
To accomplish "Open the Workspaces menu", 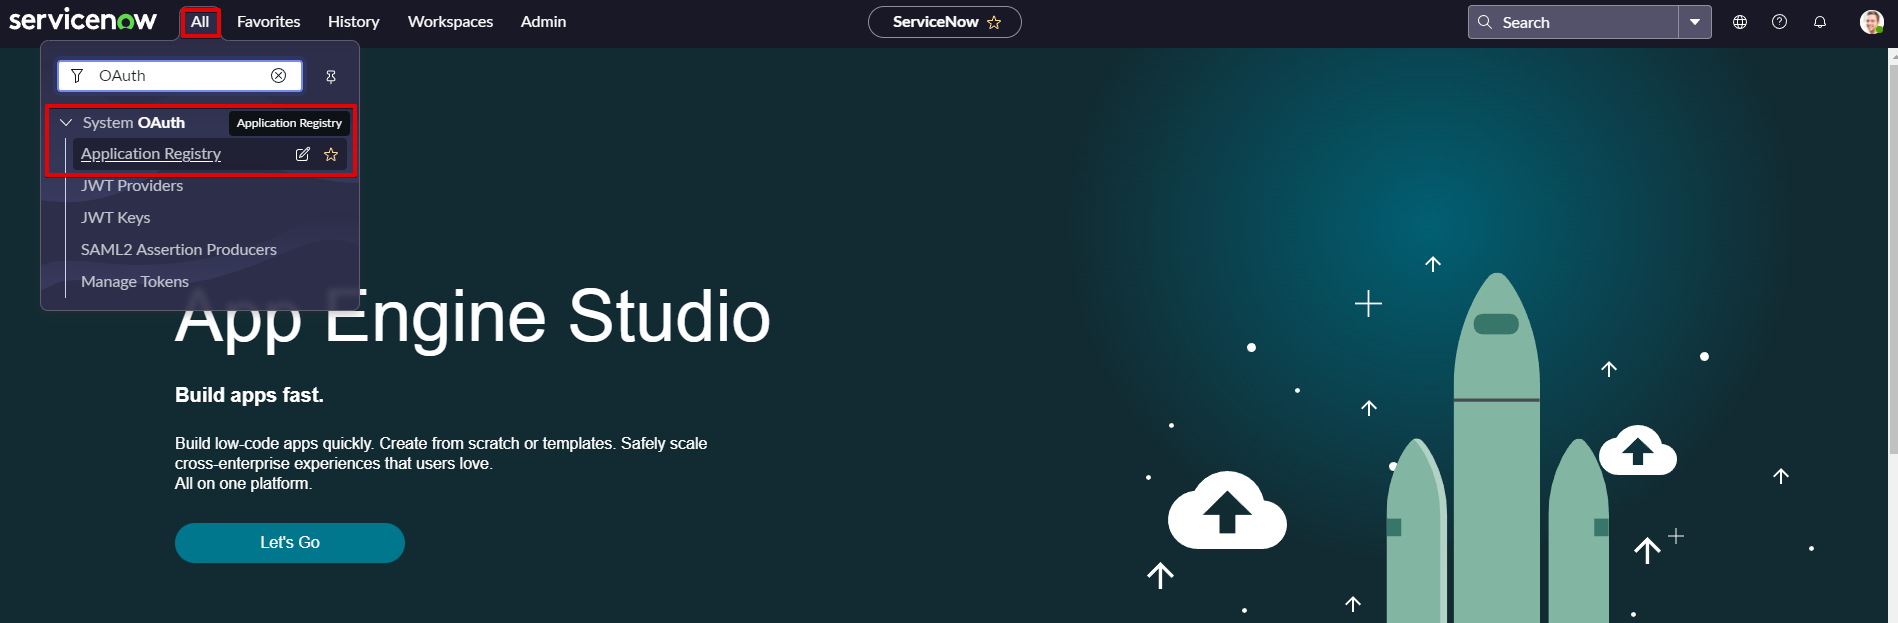I will tap(450, 22).
